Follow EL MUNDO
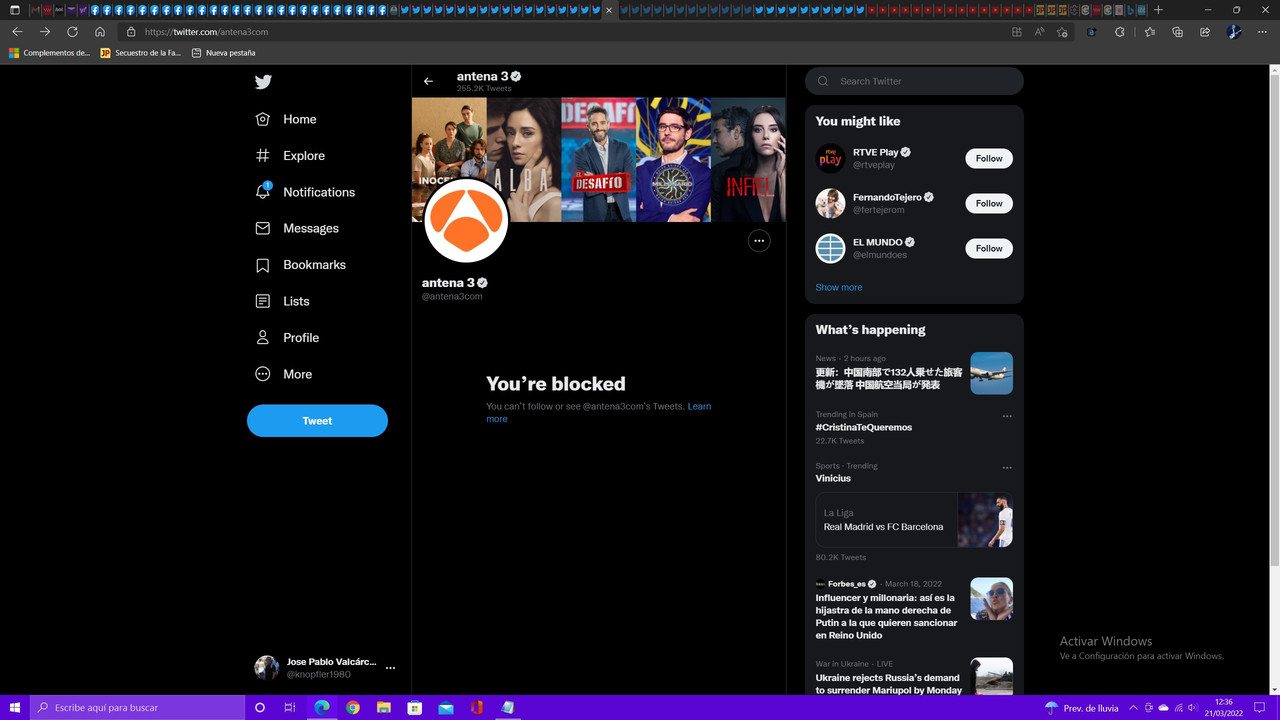 (989, 248)
